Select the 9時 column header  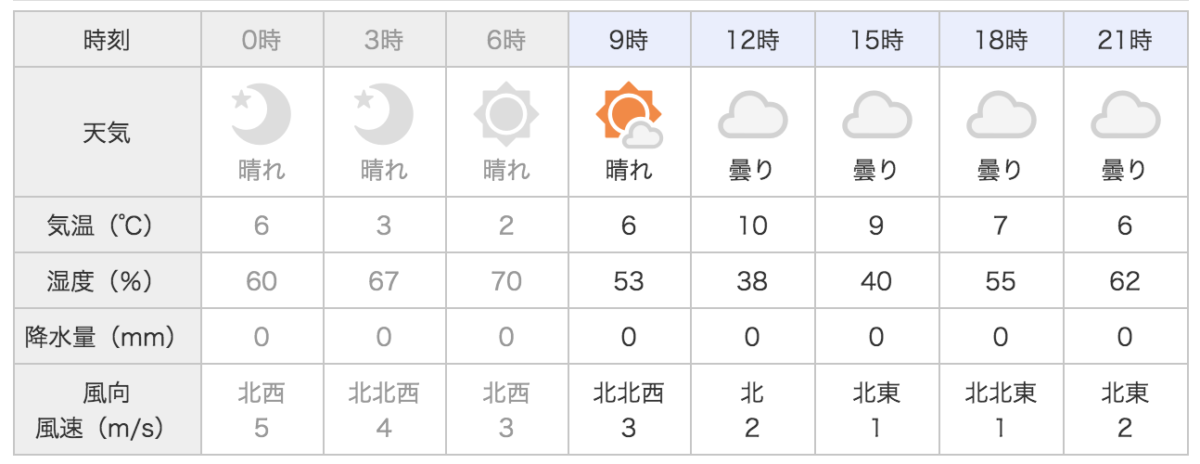pyautogui.click(x=629, y=41)
